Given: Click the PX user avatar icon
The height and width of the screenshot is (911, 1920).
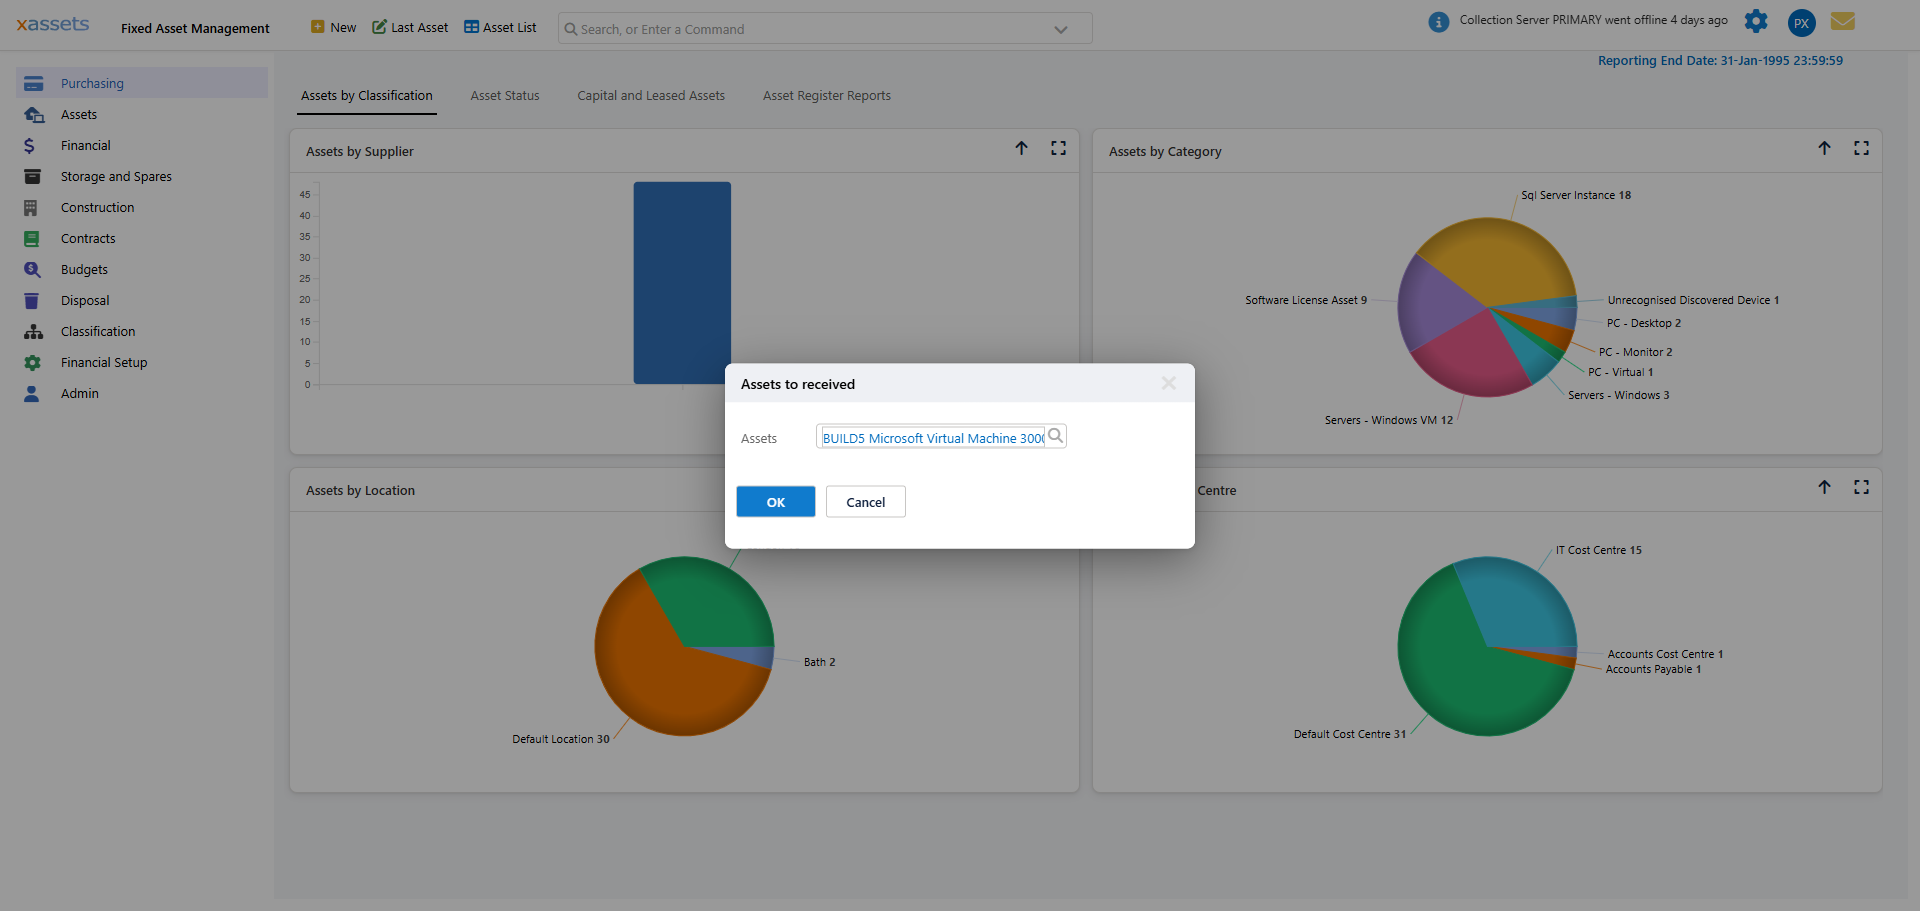Looking at the screenshot, I should pyautogui.click(x=1800, y=22).
